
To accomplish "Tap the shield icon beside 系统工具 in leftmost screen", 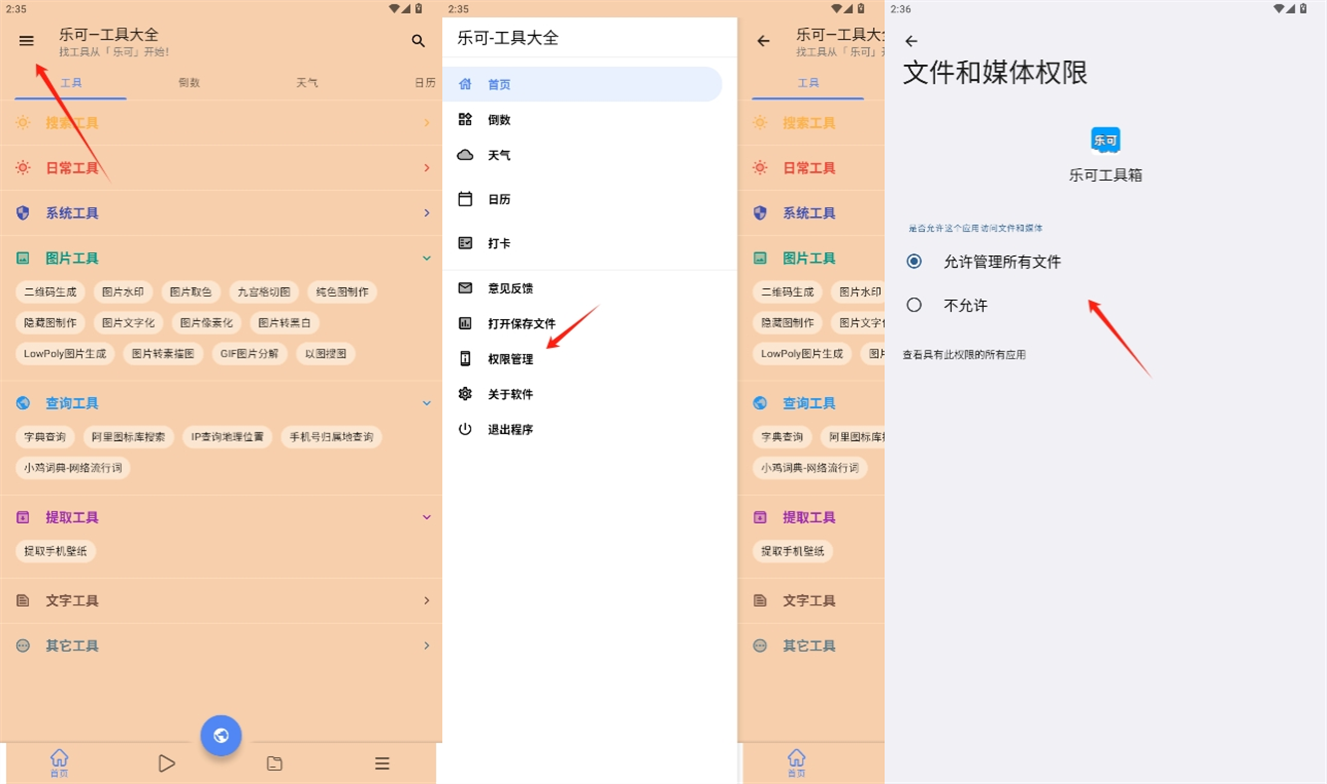I will [x=23, y=213].
